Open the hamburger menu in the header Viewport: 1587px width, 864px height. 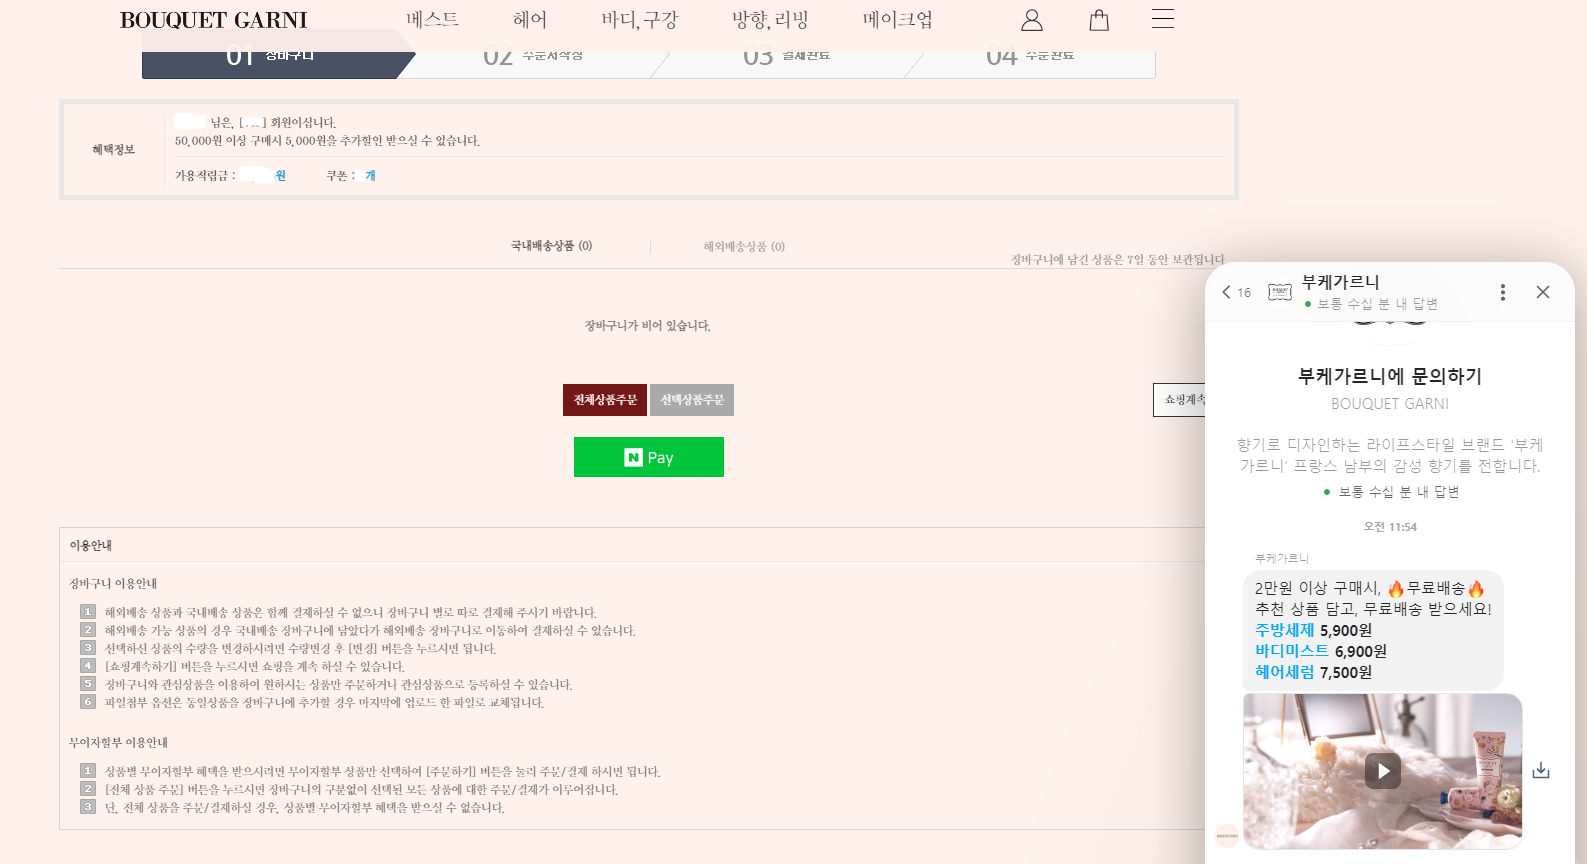1162,19
